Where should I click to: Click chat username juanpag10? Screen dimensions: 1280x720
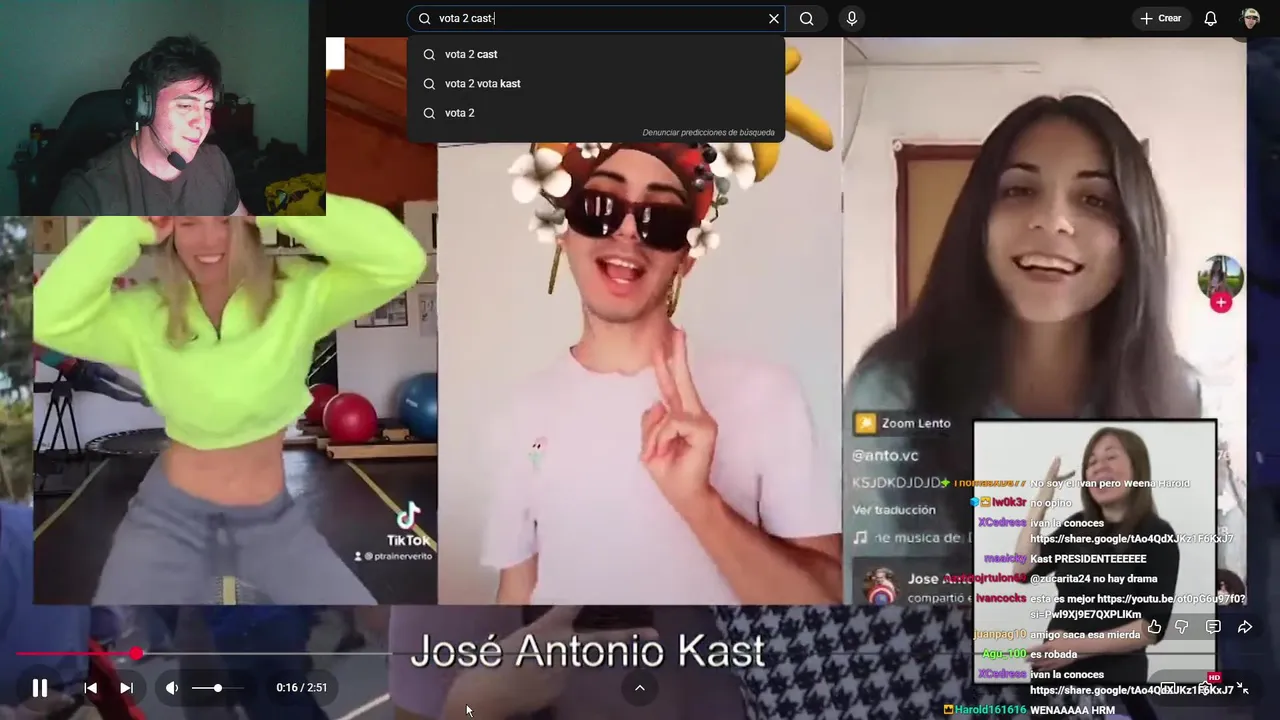[x=1000, y=634]
